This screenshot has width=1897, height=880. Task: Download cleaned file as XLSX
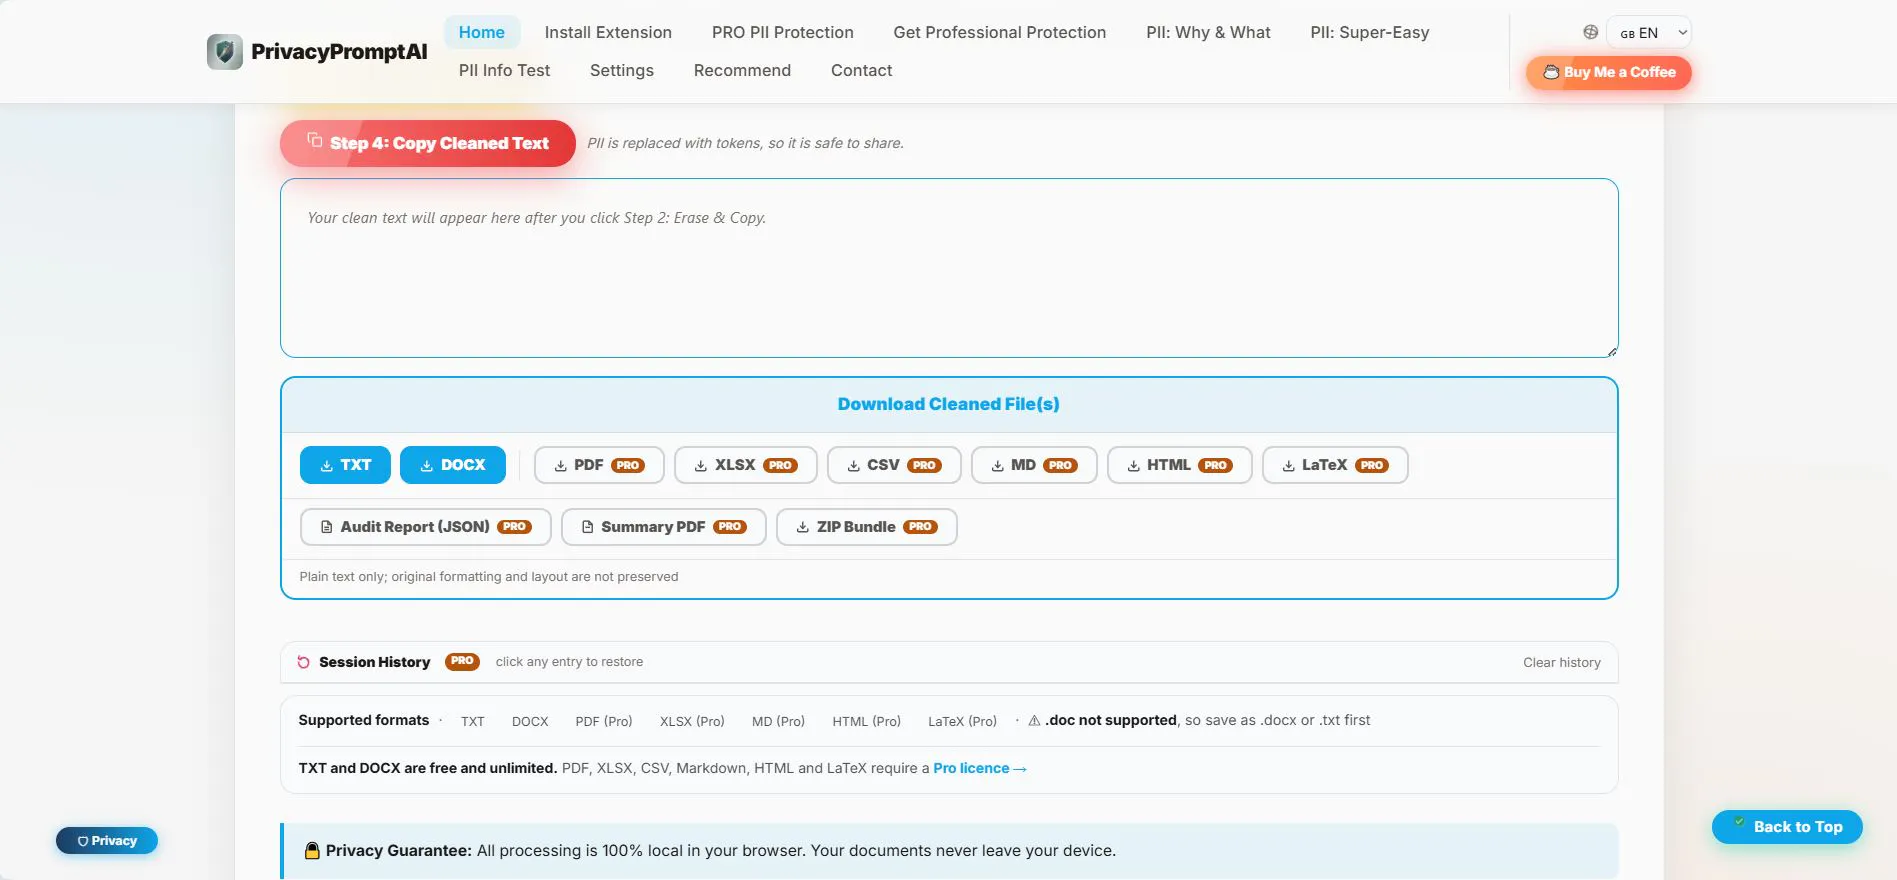click(746, 465)
